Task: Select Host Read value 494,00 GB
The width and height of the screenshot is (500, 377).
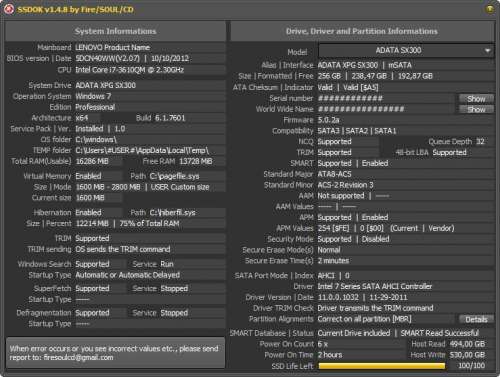Action: coord(467,344)
